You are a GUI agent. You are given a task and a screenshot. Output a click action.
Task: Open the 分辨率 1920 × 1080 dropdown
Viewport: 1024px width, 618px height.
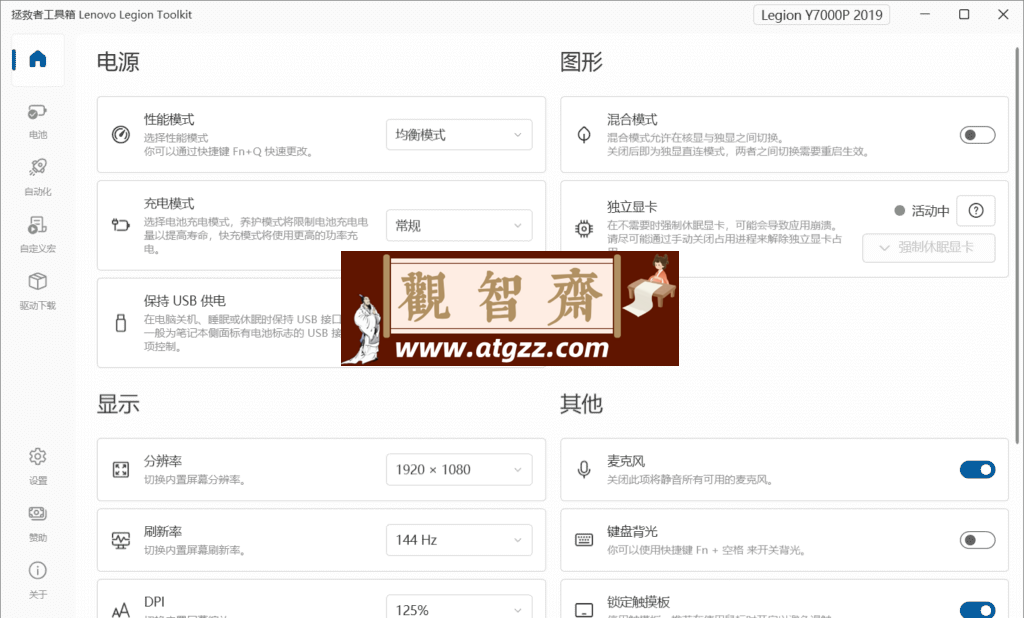click(459, 470)
